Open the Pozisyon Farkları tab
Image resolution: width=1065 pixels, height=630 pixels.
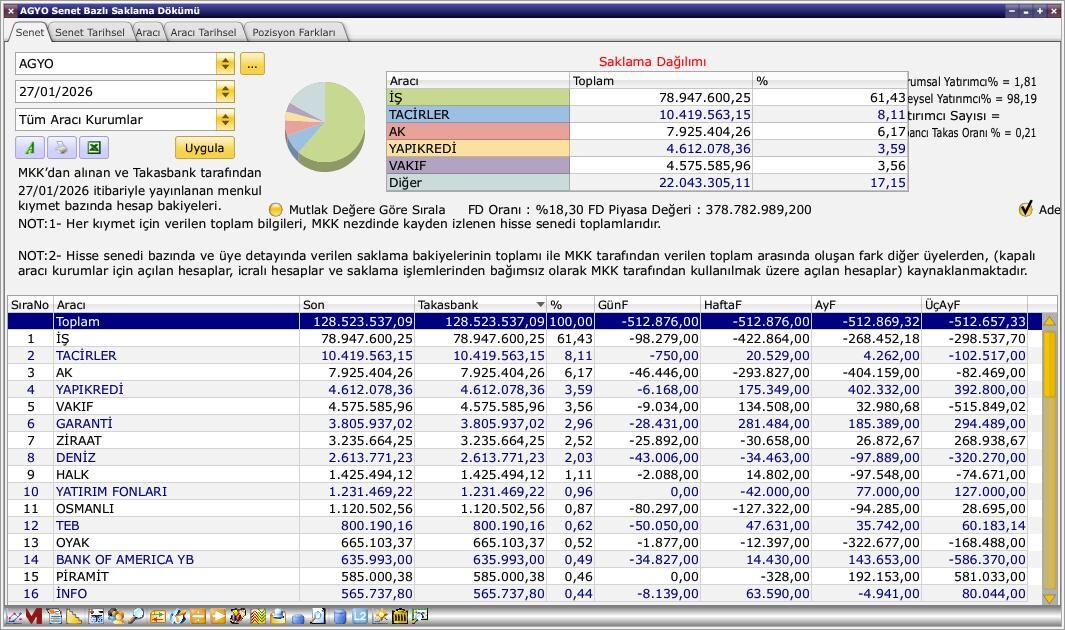(x=294, y=32)
